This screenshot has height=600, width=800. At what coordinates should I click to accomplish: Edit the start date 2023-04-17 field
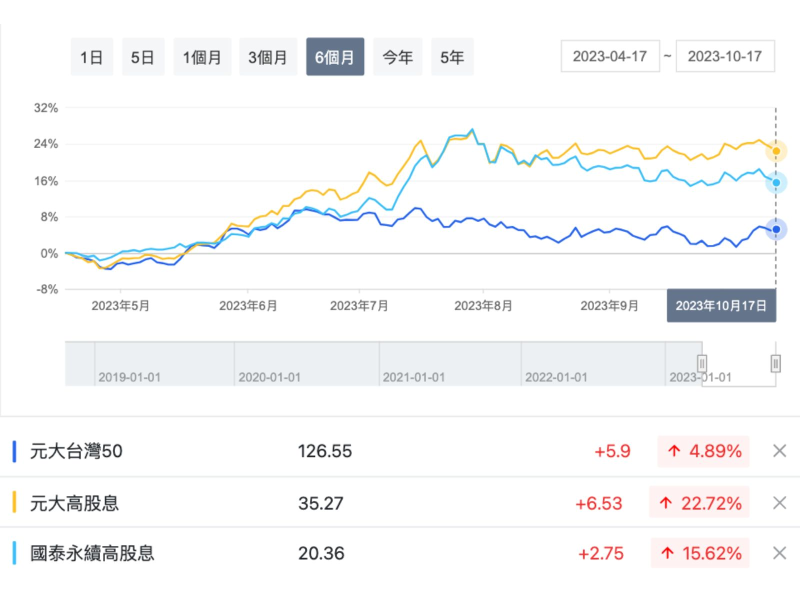click(x=609, y=57)
